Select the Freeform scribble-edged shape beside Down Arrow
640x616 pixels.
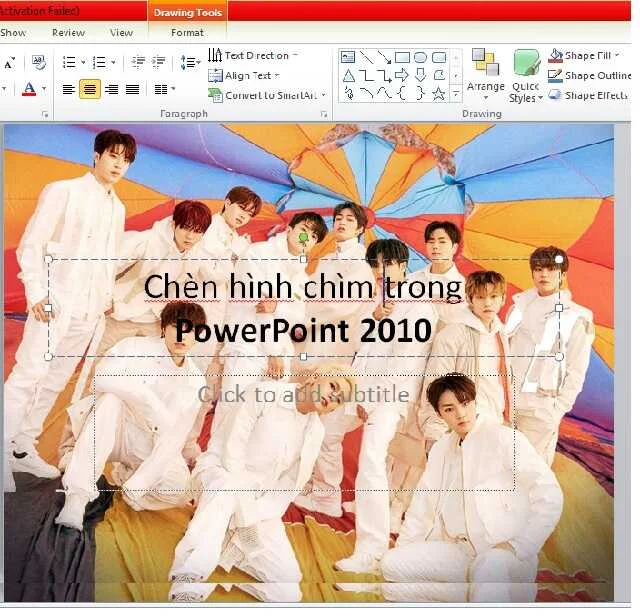[439, 76]
